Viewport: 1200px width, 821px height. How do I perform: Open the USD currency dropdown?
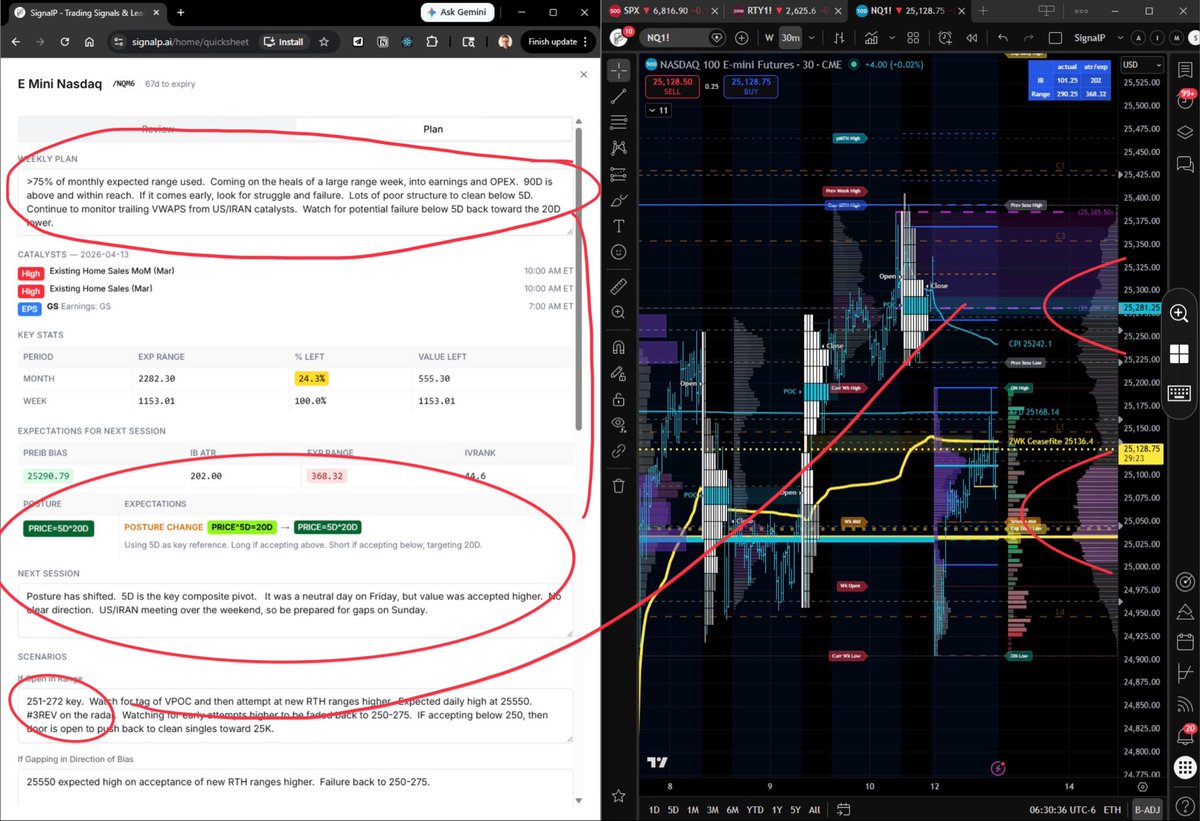(1142, 65)
